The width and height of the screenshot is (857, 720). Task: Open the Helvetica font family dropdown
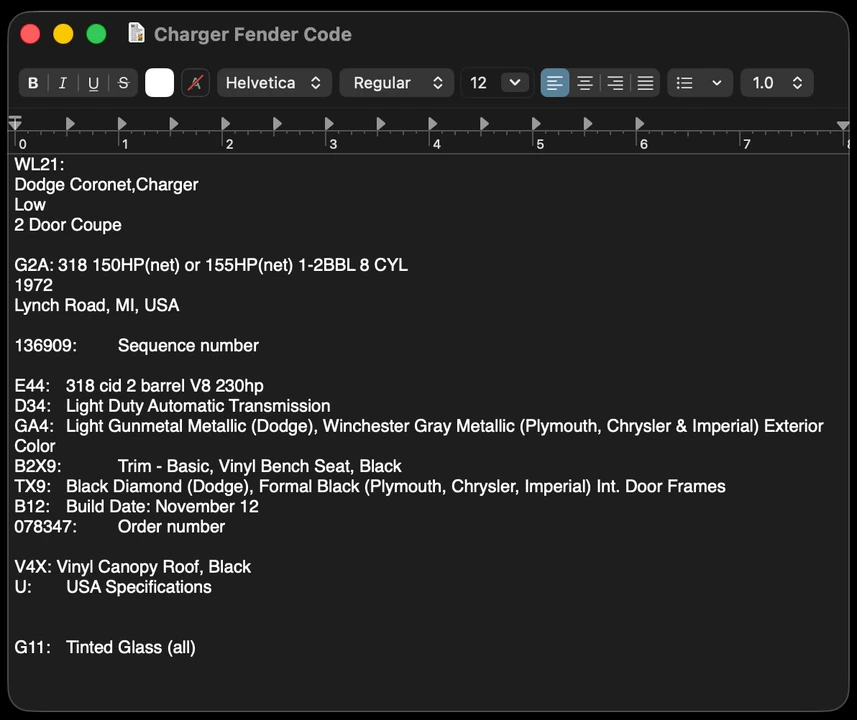[x=274, y=83]
